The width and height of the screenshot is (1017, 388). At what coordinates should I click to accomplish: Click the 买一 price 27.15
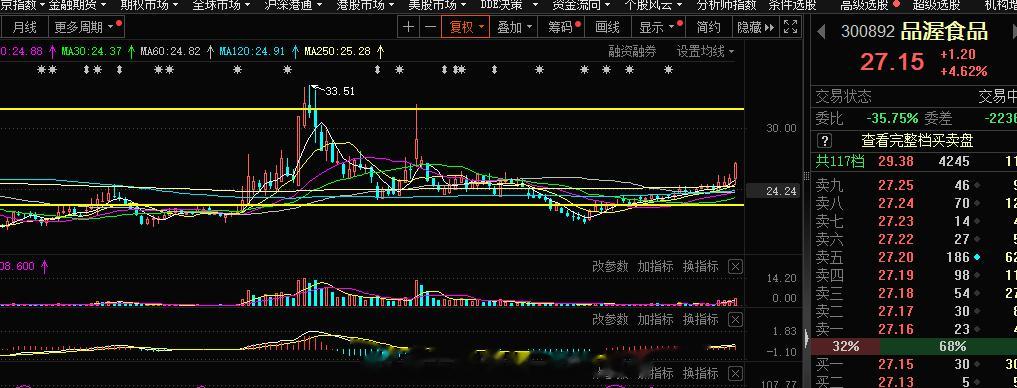pos(896,365)
